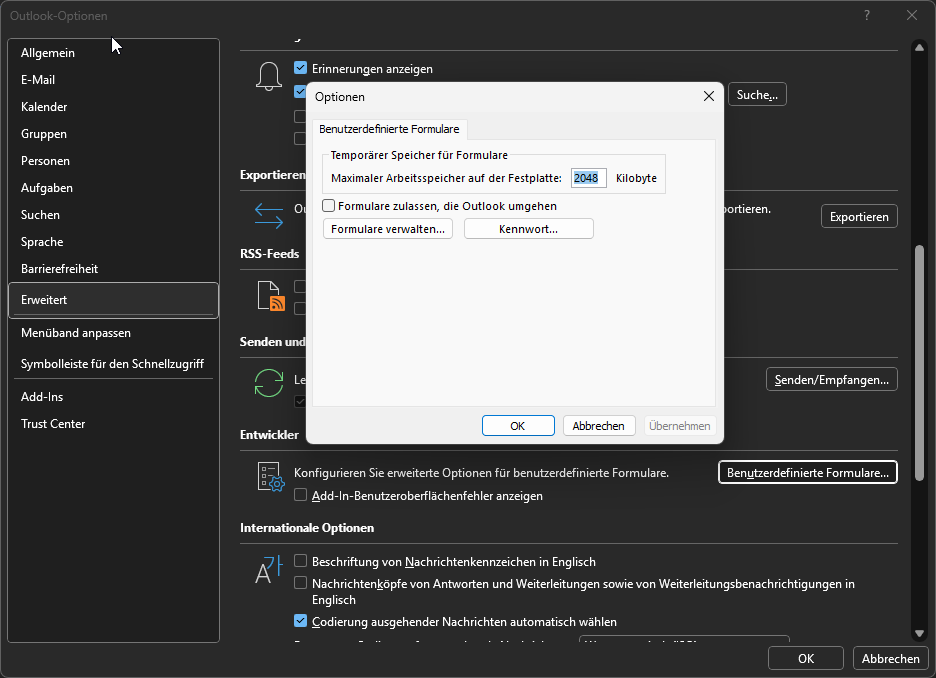Viewport: 936px width, 678px height.
Task: Click the help question mark icon
Action: click(x=867, y=15)
